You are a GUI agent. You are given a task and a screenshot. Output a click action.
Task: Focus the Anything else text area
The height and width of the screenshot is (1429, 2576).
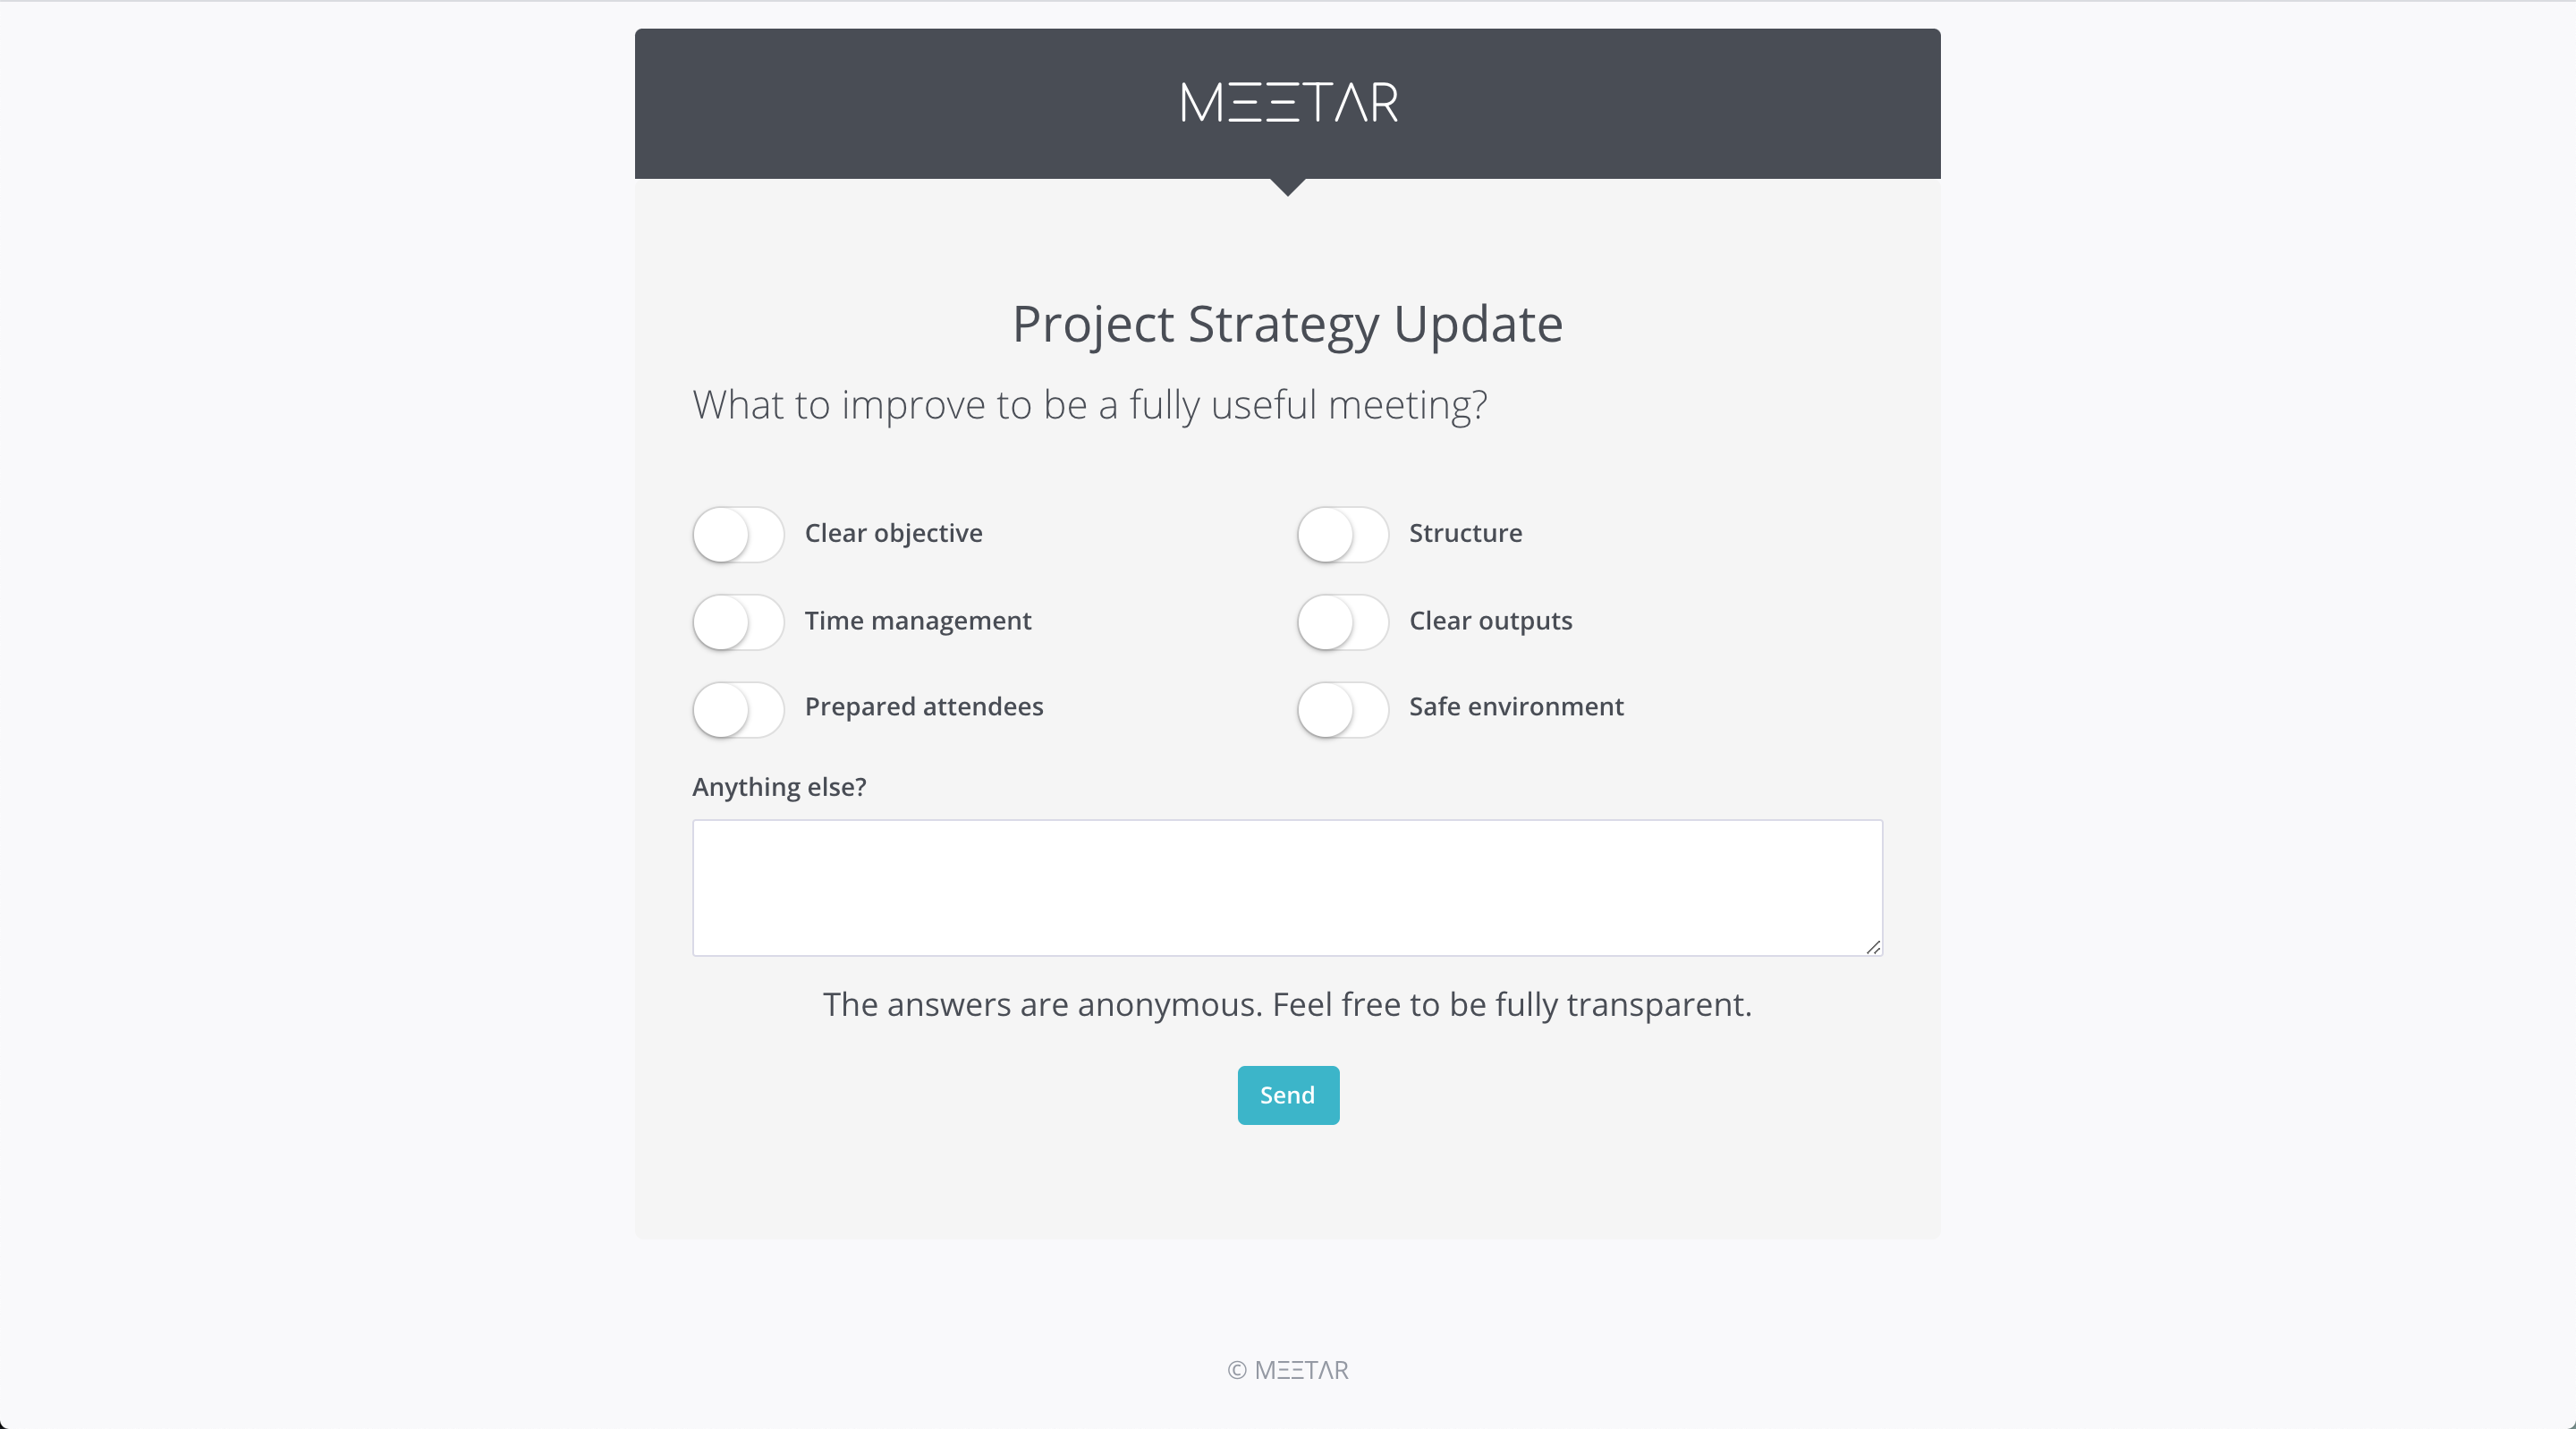pos(1286,887)
